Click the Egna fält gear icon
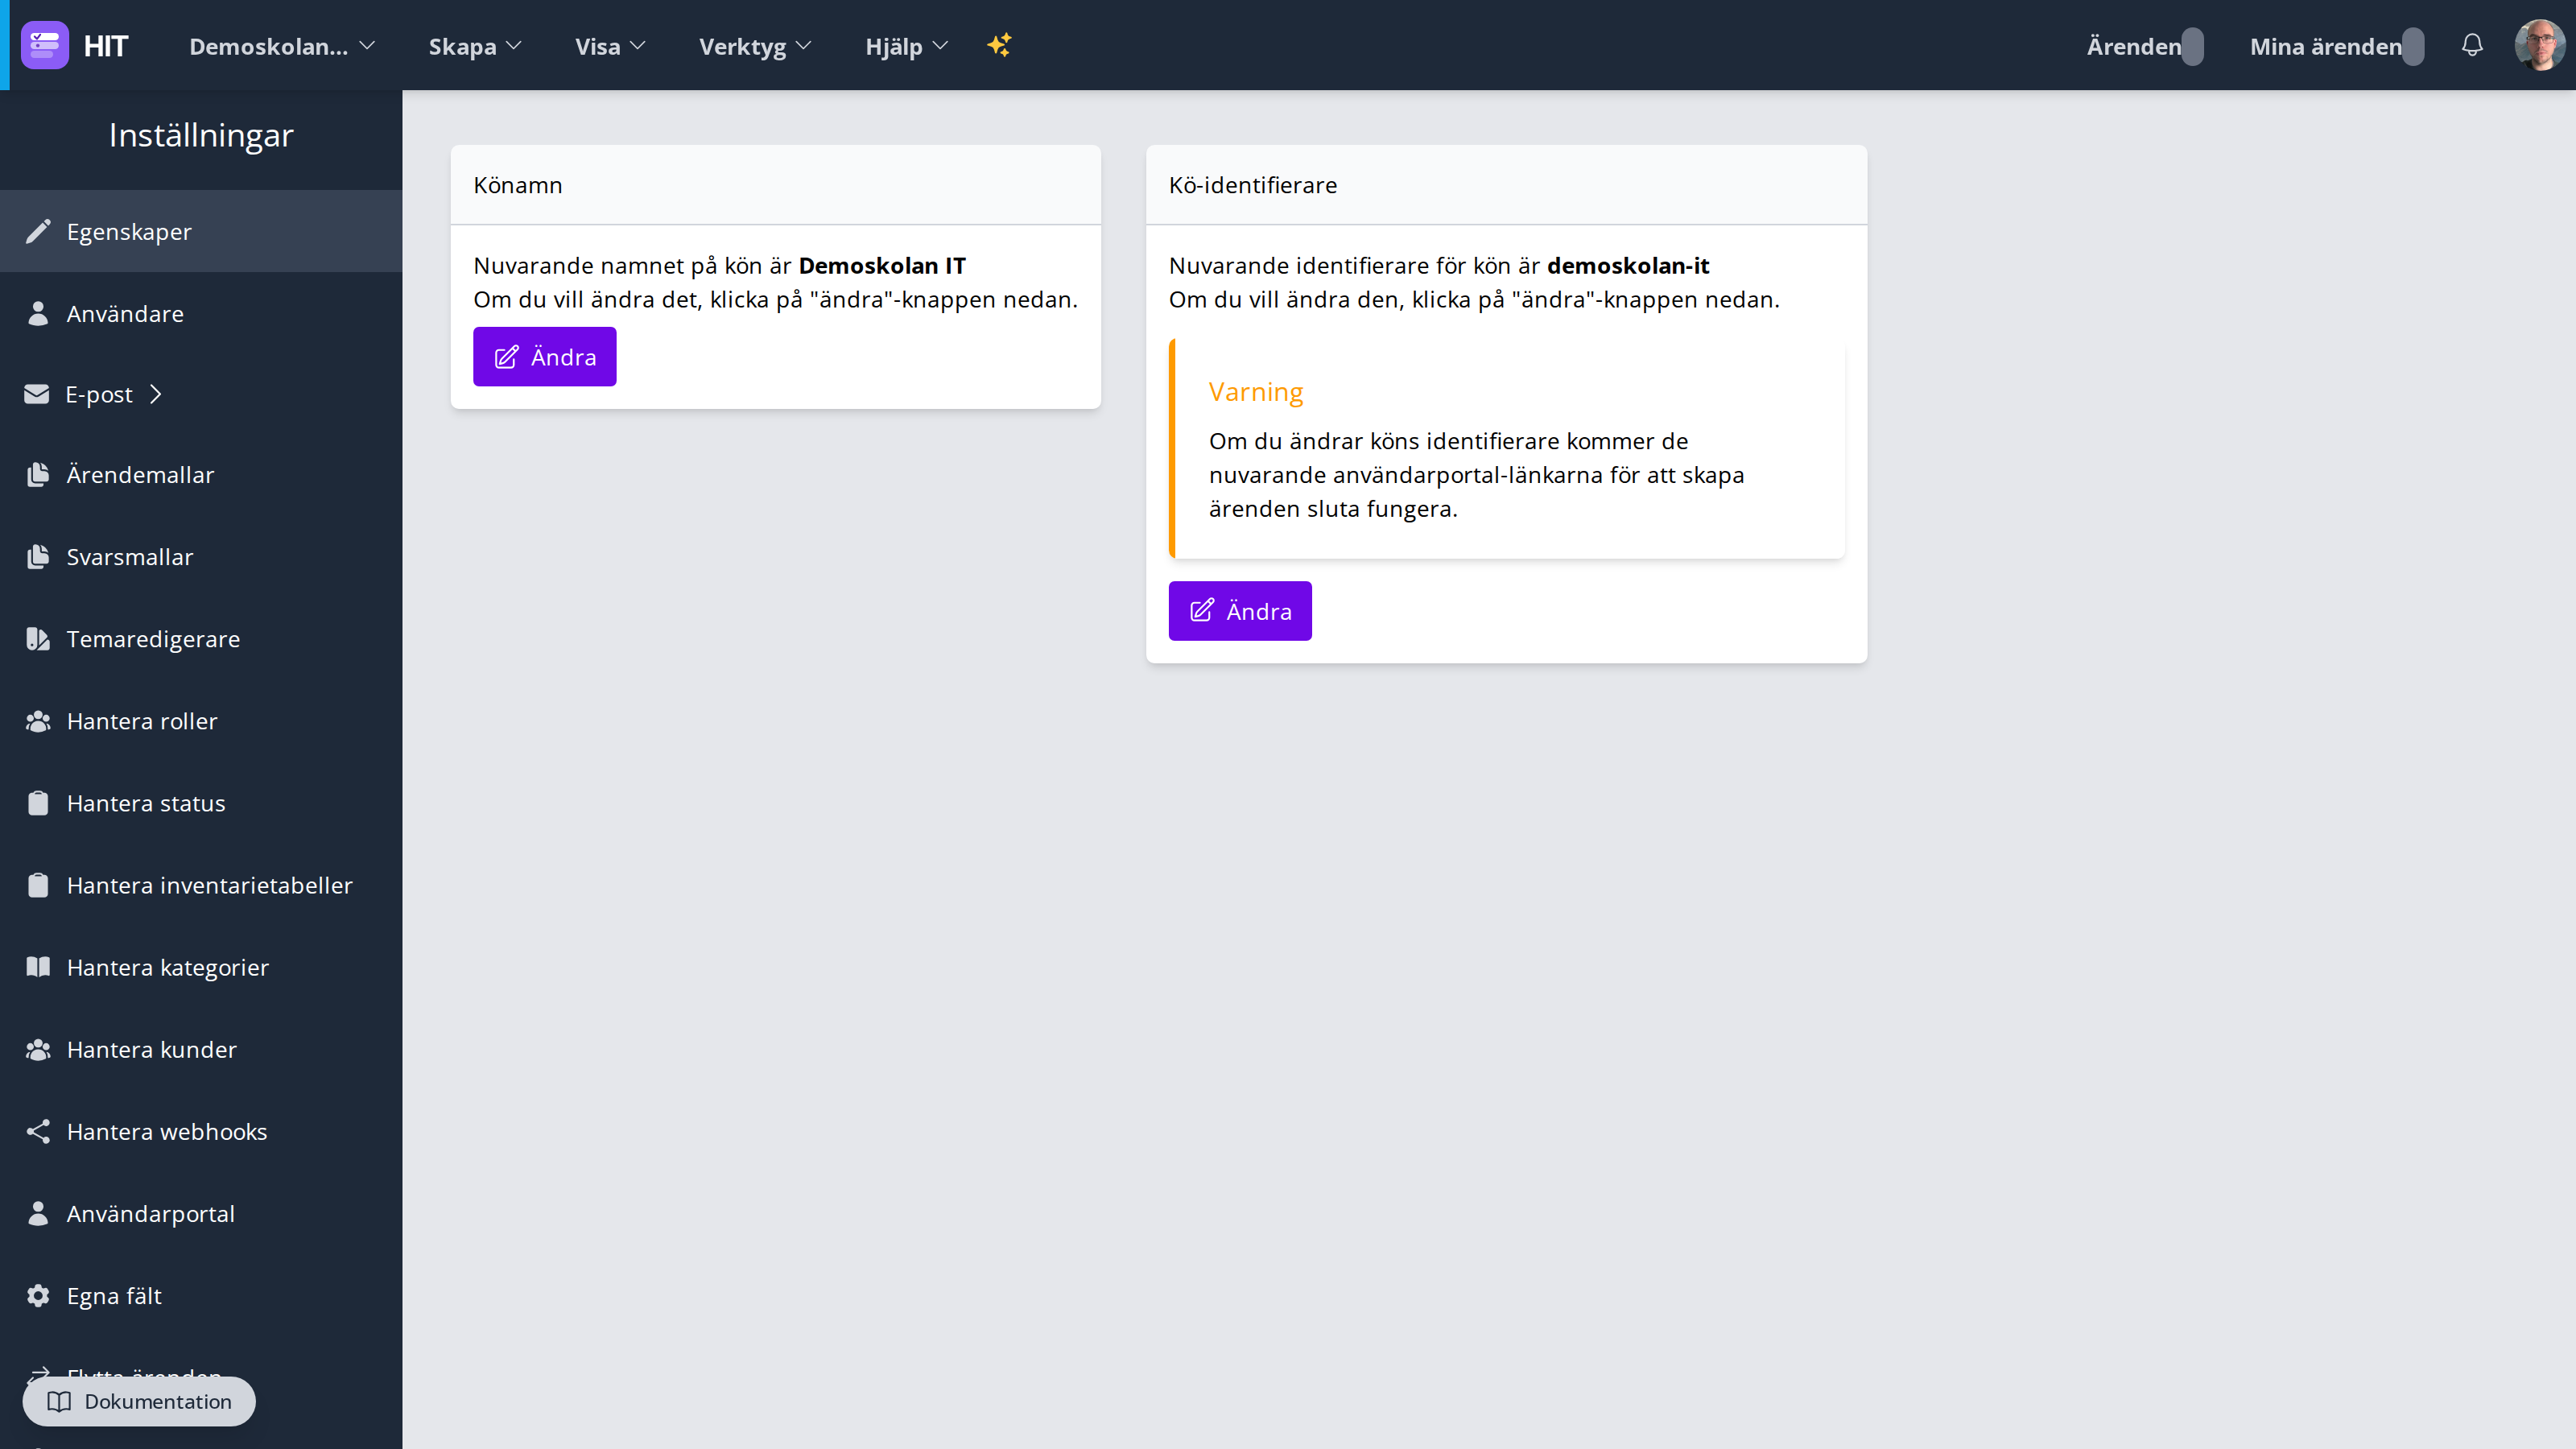Viewport: 2576px width, 1449px height. tap(38, 1295)
